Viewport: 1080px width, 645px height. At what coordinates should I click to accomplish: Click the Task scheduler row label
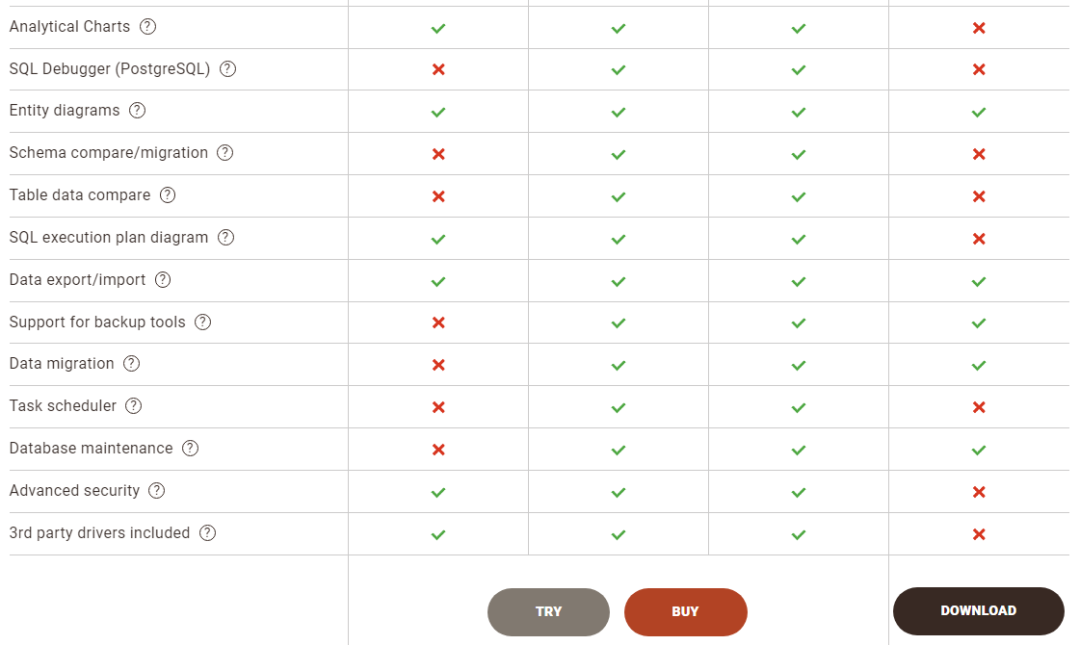pyautogui.click(x=62, y=406)
